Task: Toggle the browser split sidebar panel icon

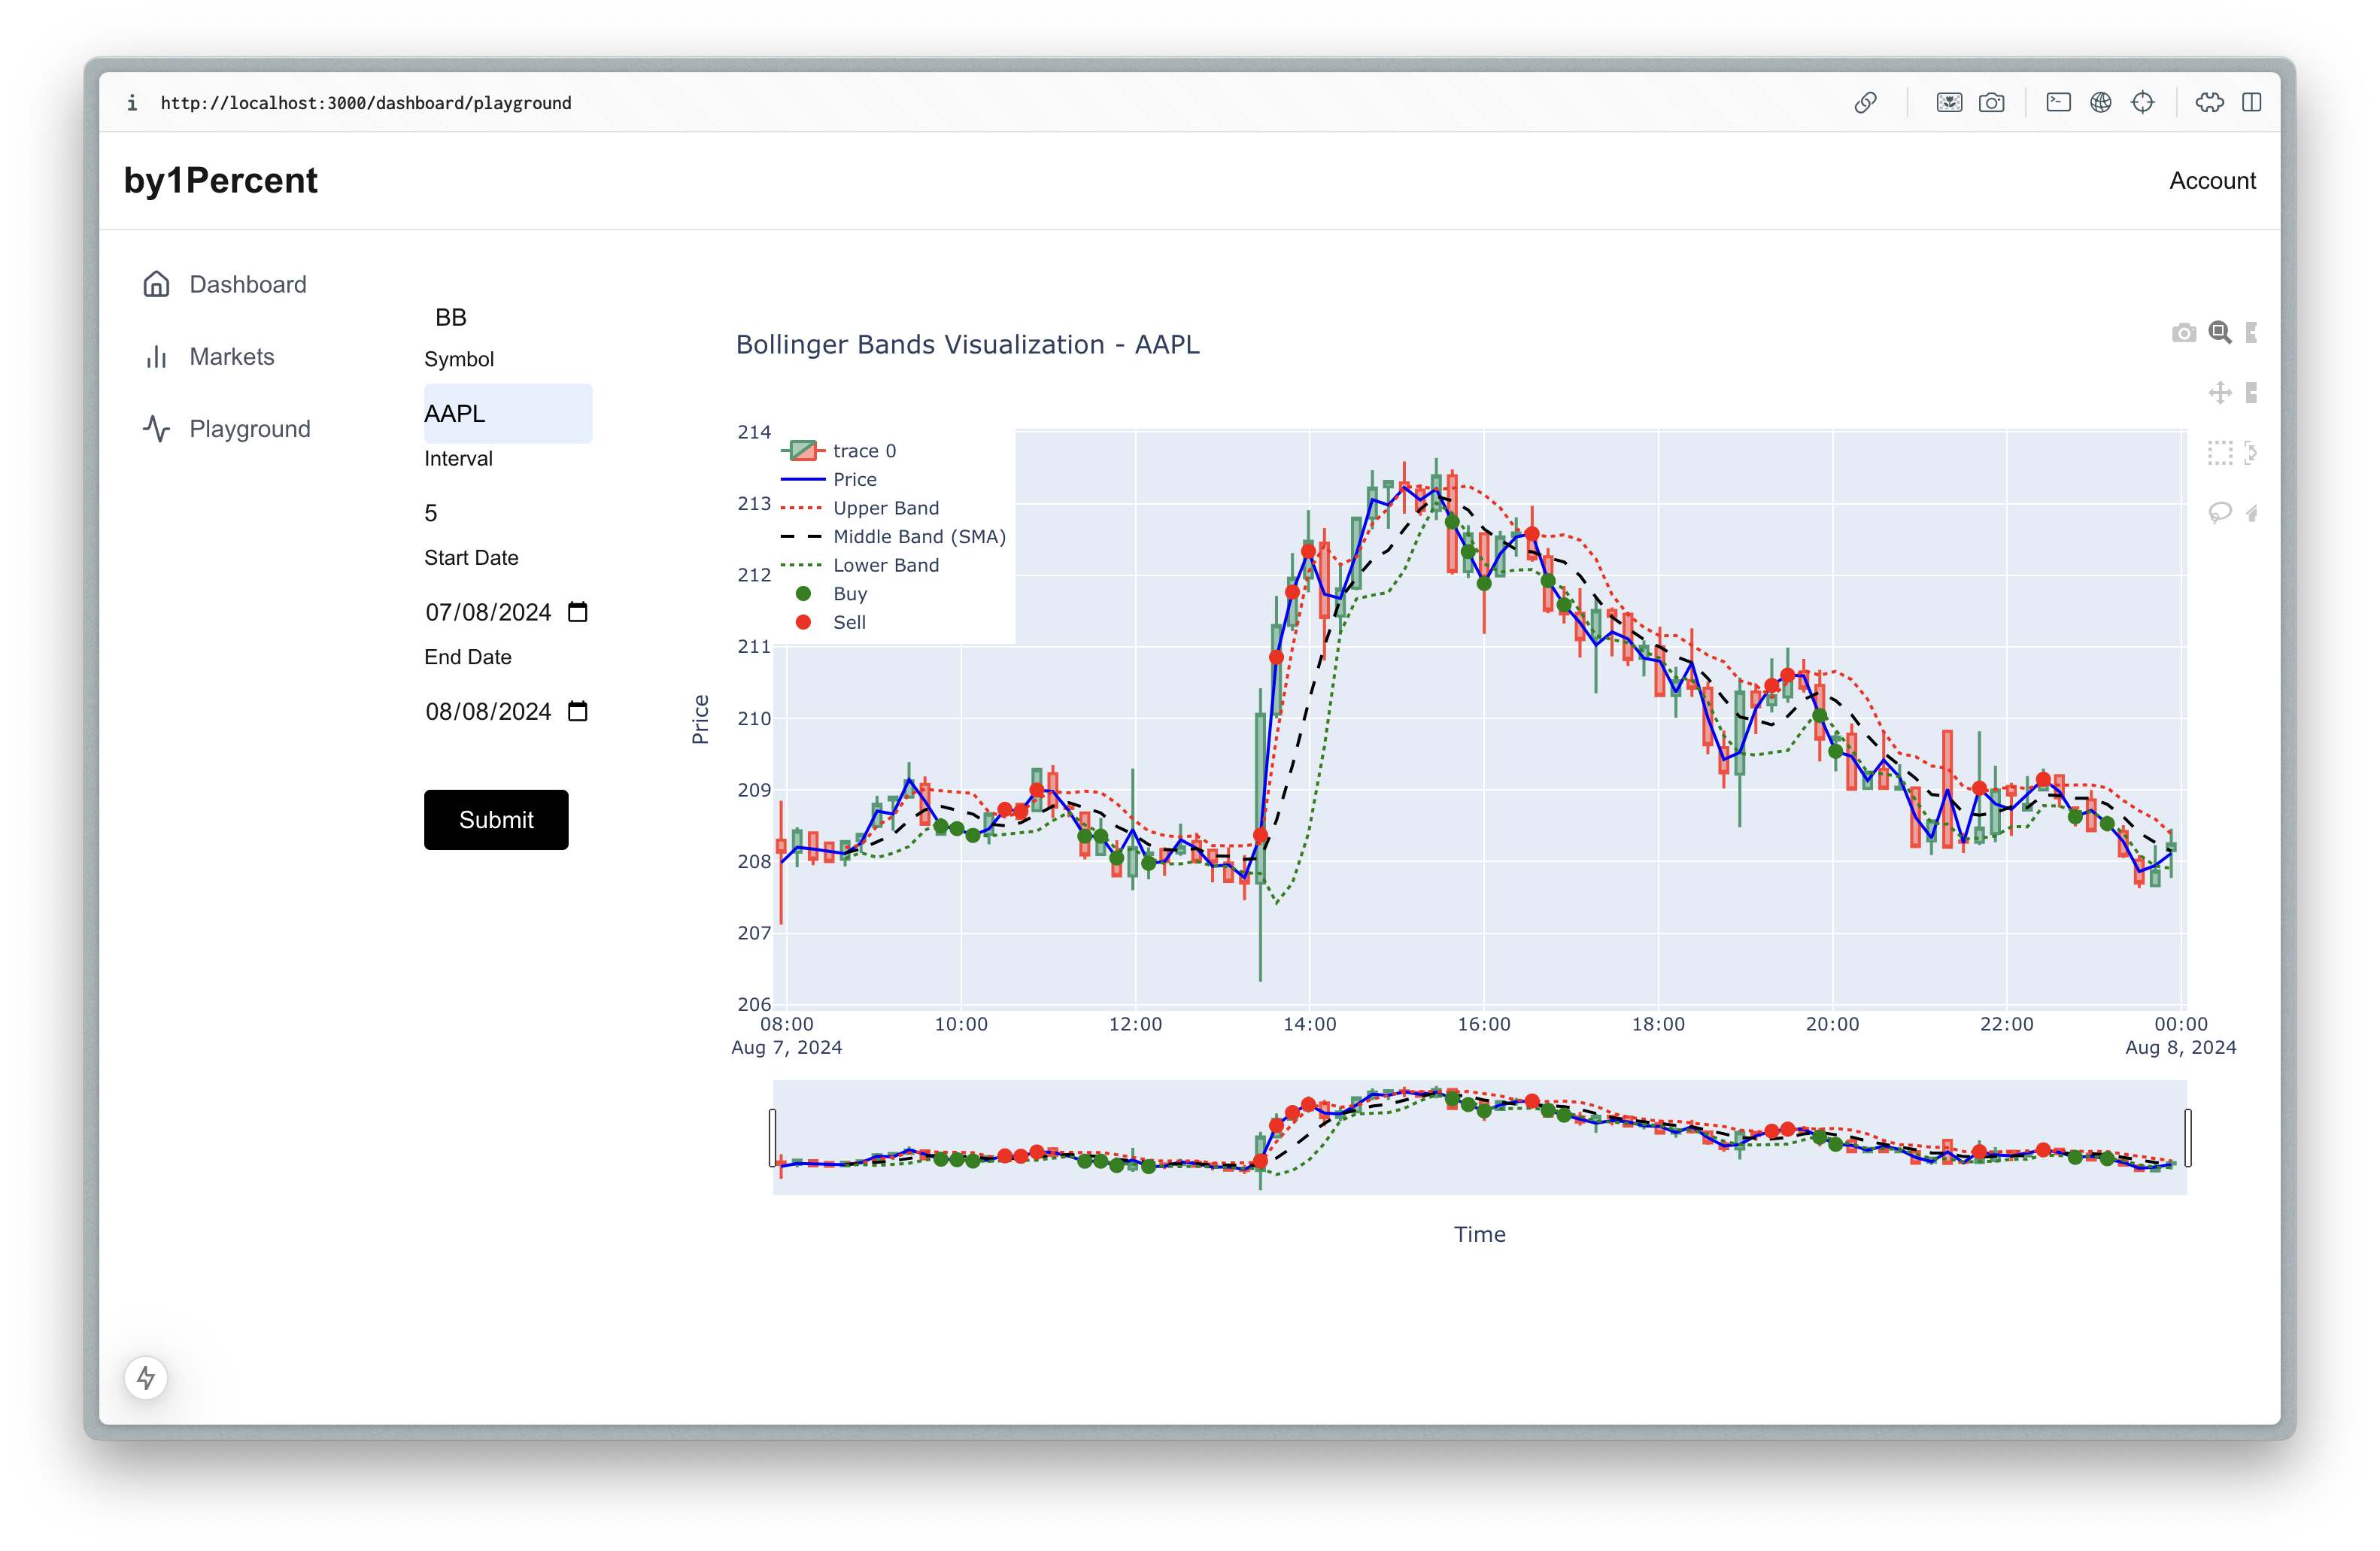Action: (x=2251, y=103)
